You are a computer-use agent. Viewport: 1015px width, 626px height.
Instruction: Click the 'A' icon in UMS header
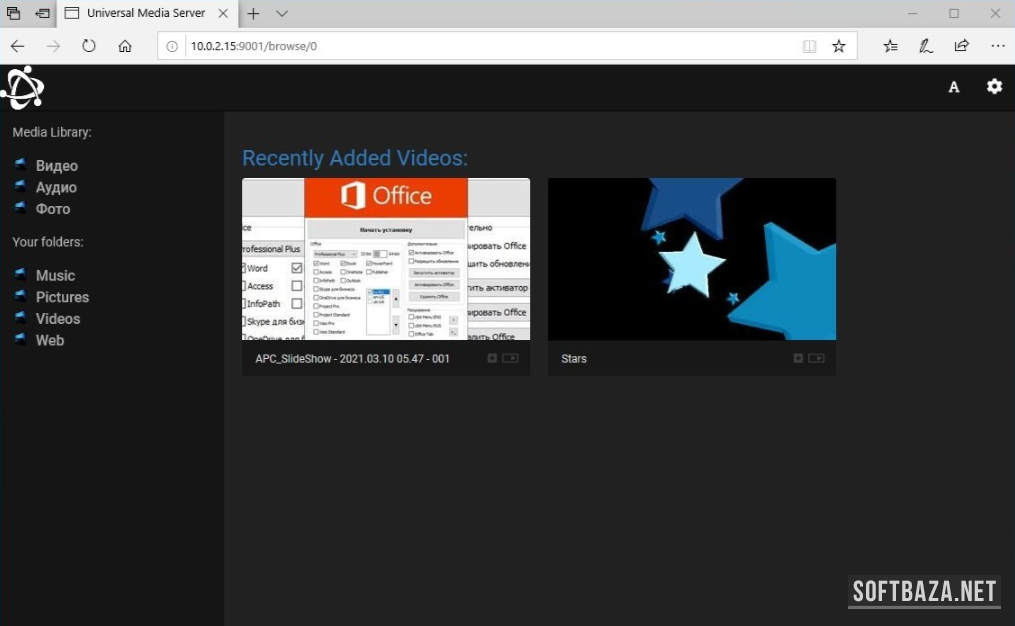[x=953, y=87]
